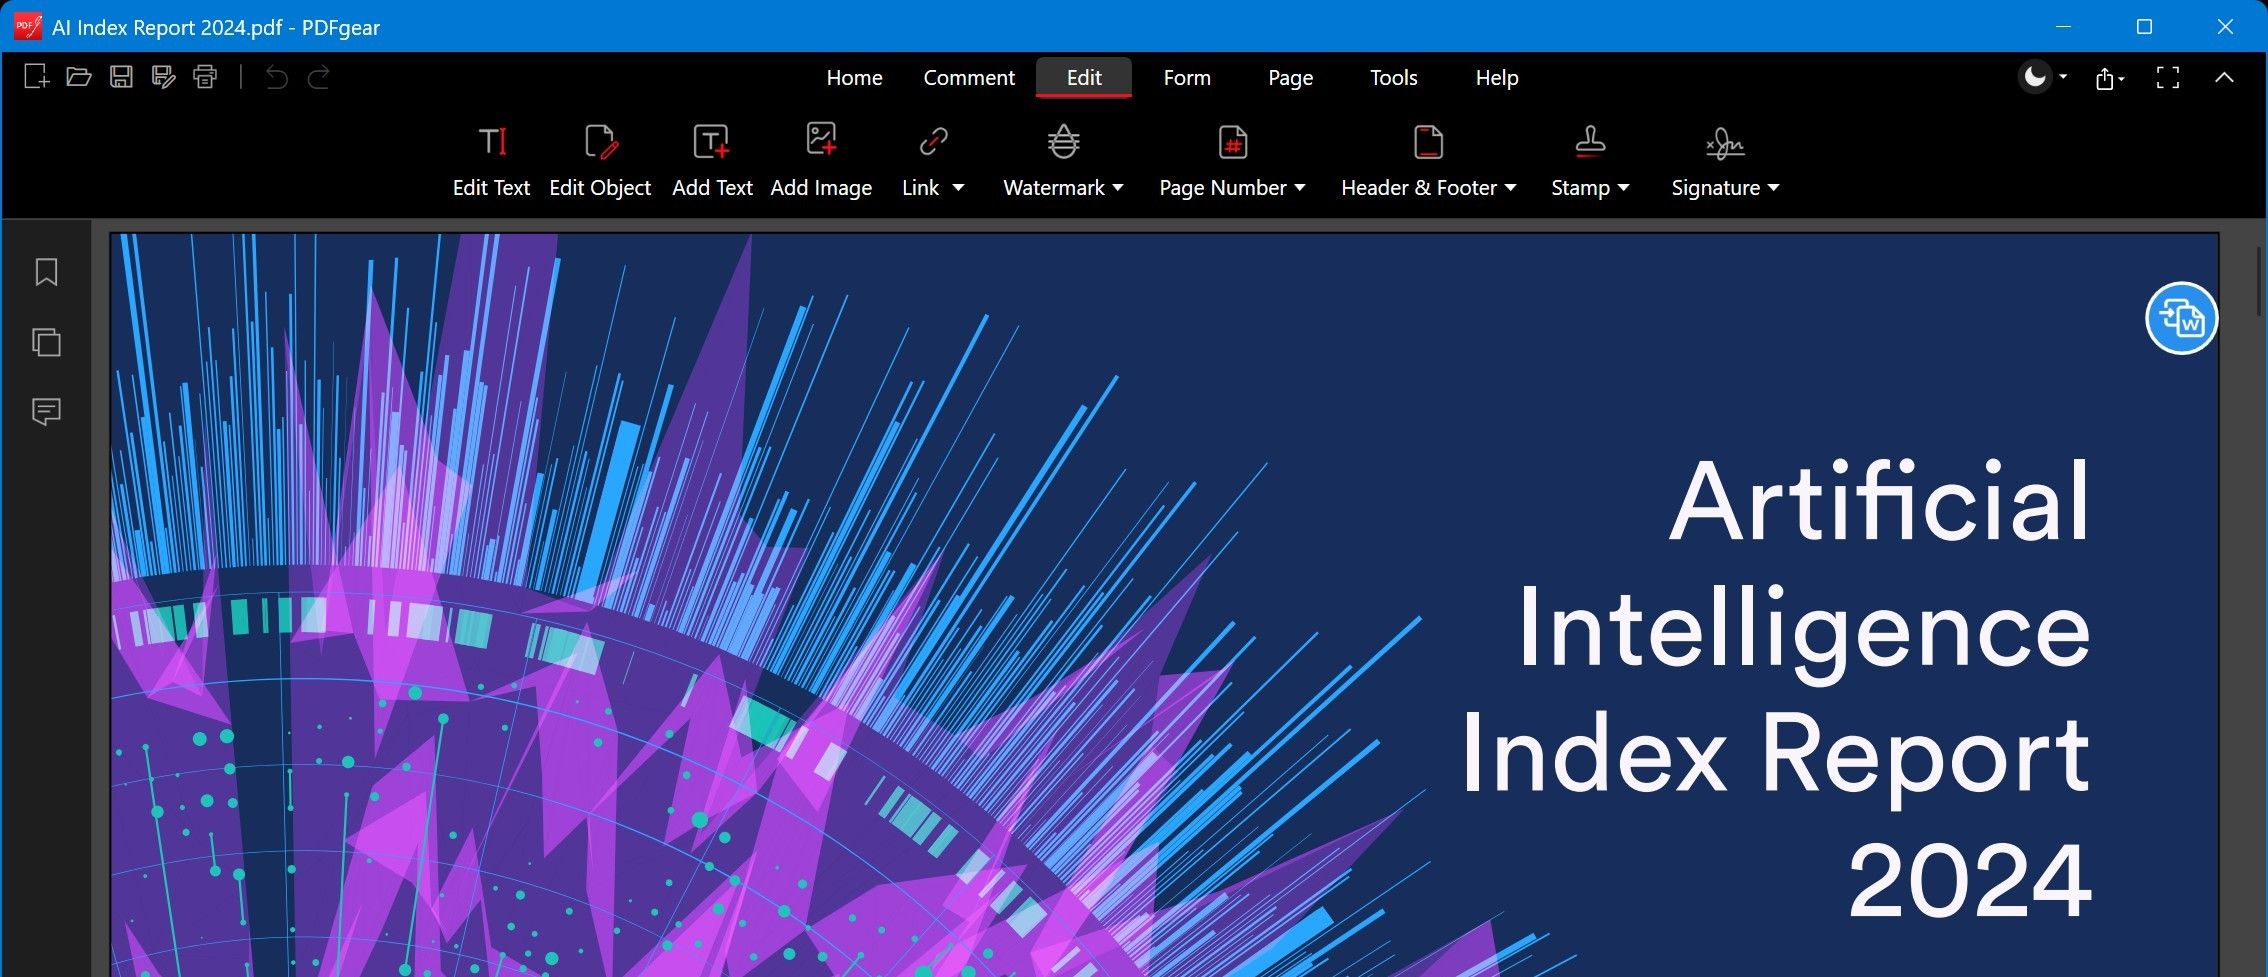This screenshot has height=977, width=2268.
Task: Open the Page Number dropdown
Action: click(x=1299, y=188)
